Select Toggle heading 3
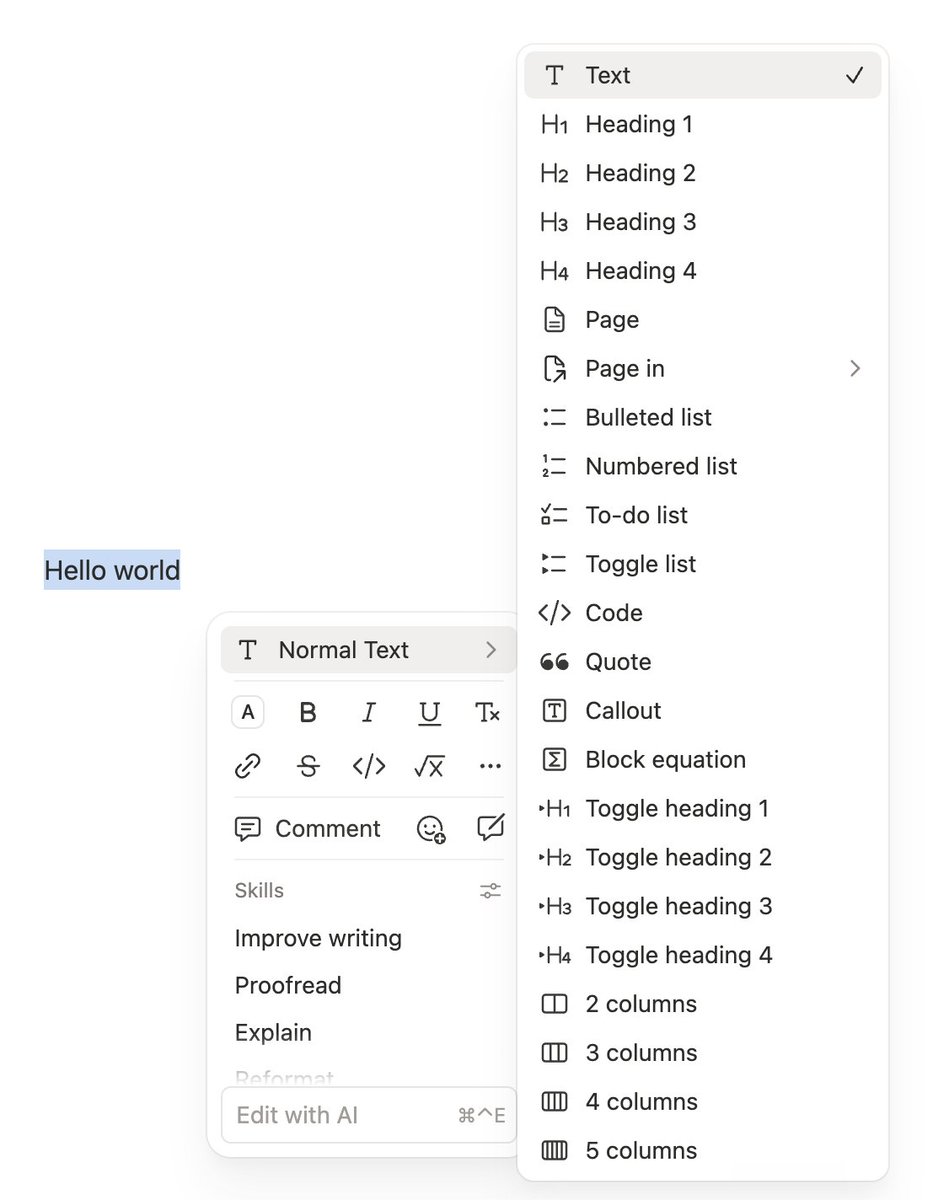Screen dimensions: 949x1200 [703, 906]
